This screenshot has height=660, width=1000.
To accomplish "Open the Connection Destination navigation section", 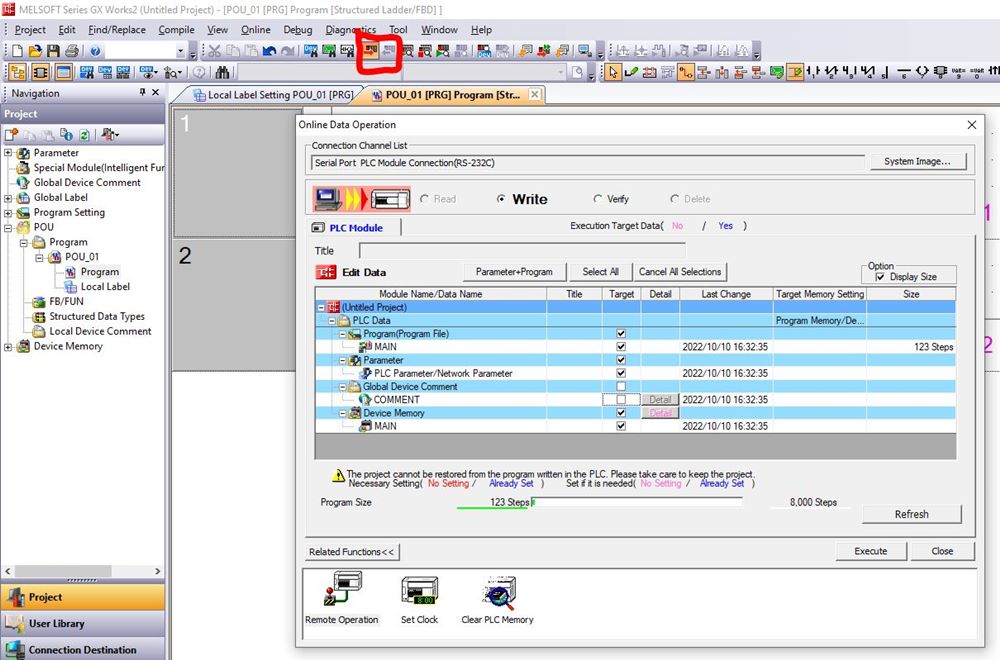I will click(83, 649).
